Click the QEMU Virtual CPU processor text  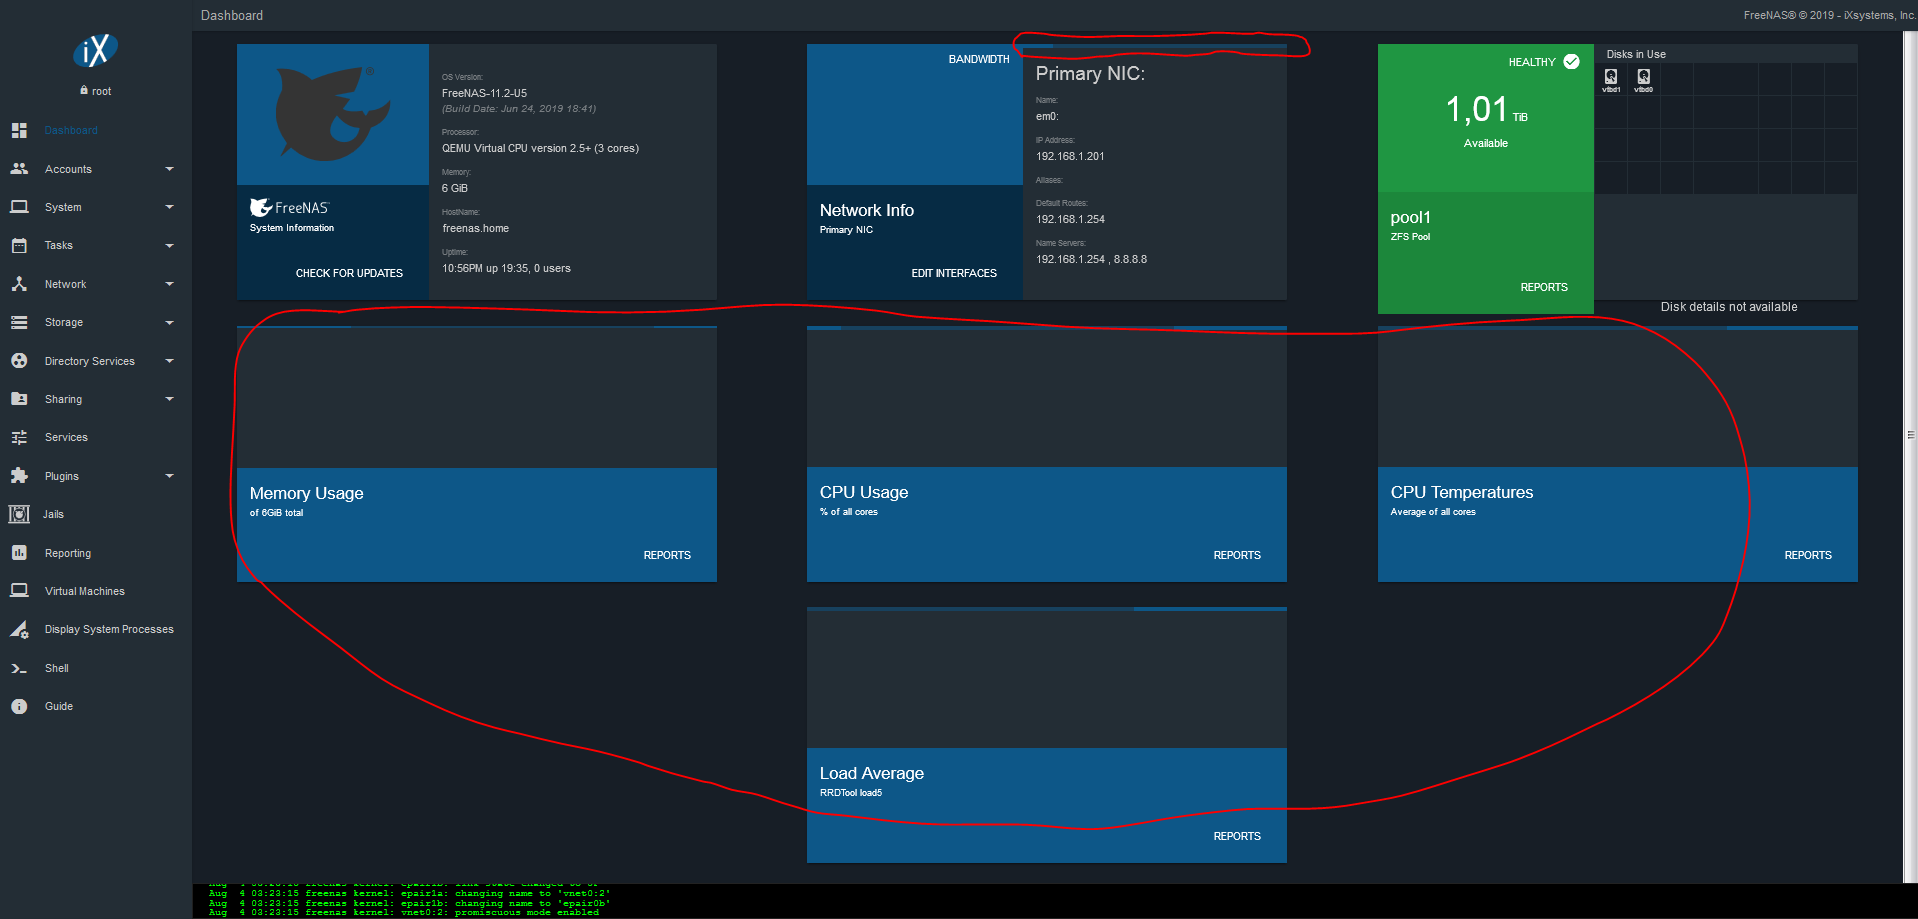tap(540, 148)
